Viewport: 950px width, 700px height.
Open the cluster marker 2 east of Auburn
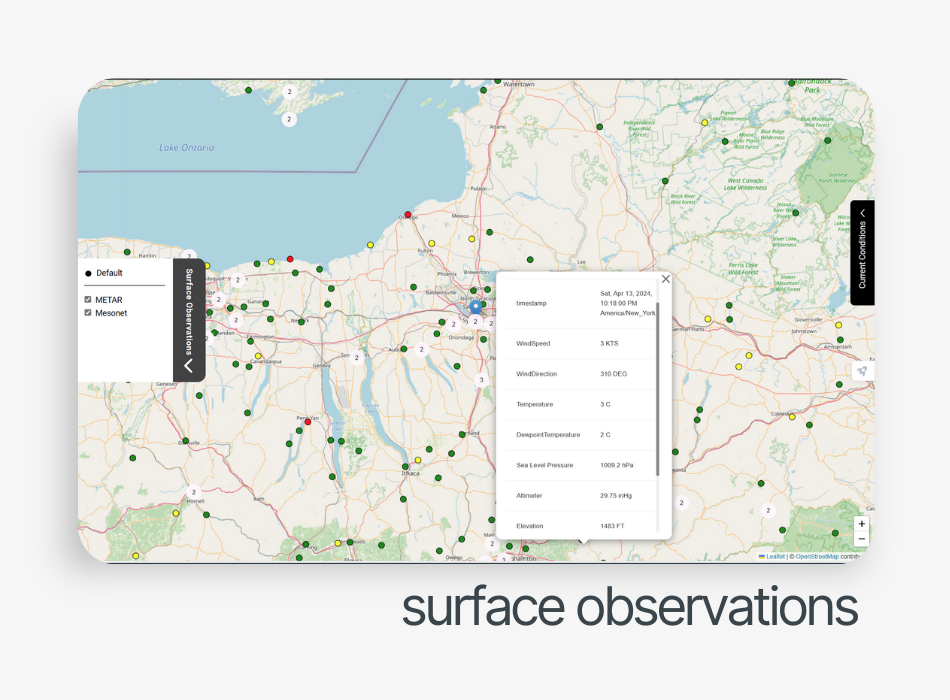[422, 349]
